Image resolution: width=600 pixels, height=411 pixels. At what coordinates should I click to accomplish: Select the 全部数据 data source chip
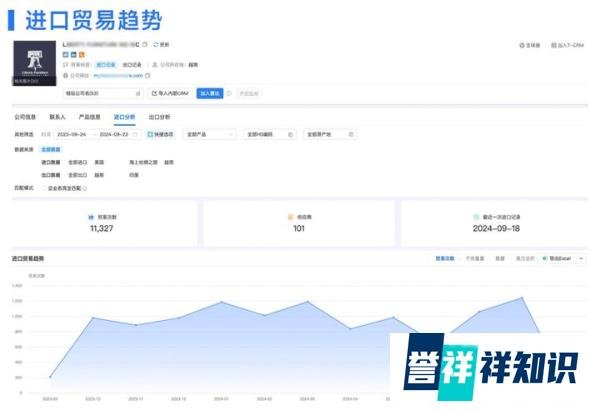pyautogui.click(x=51, y=149)
